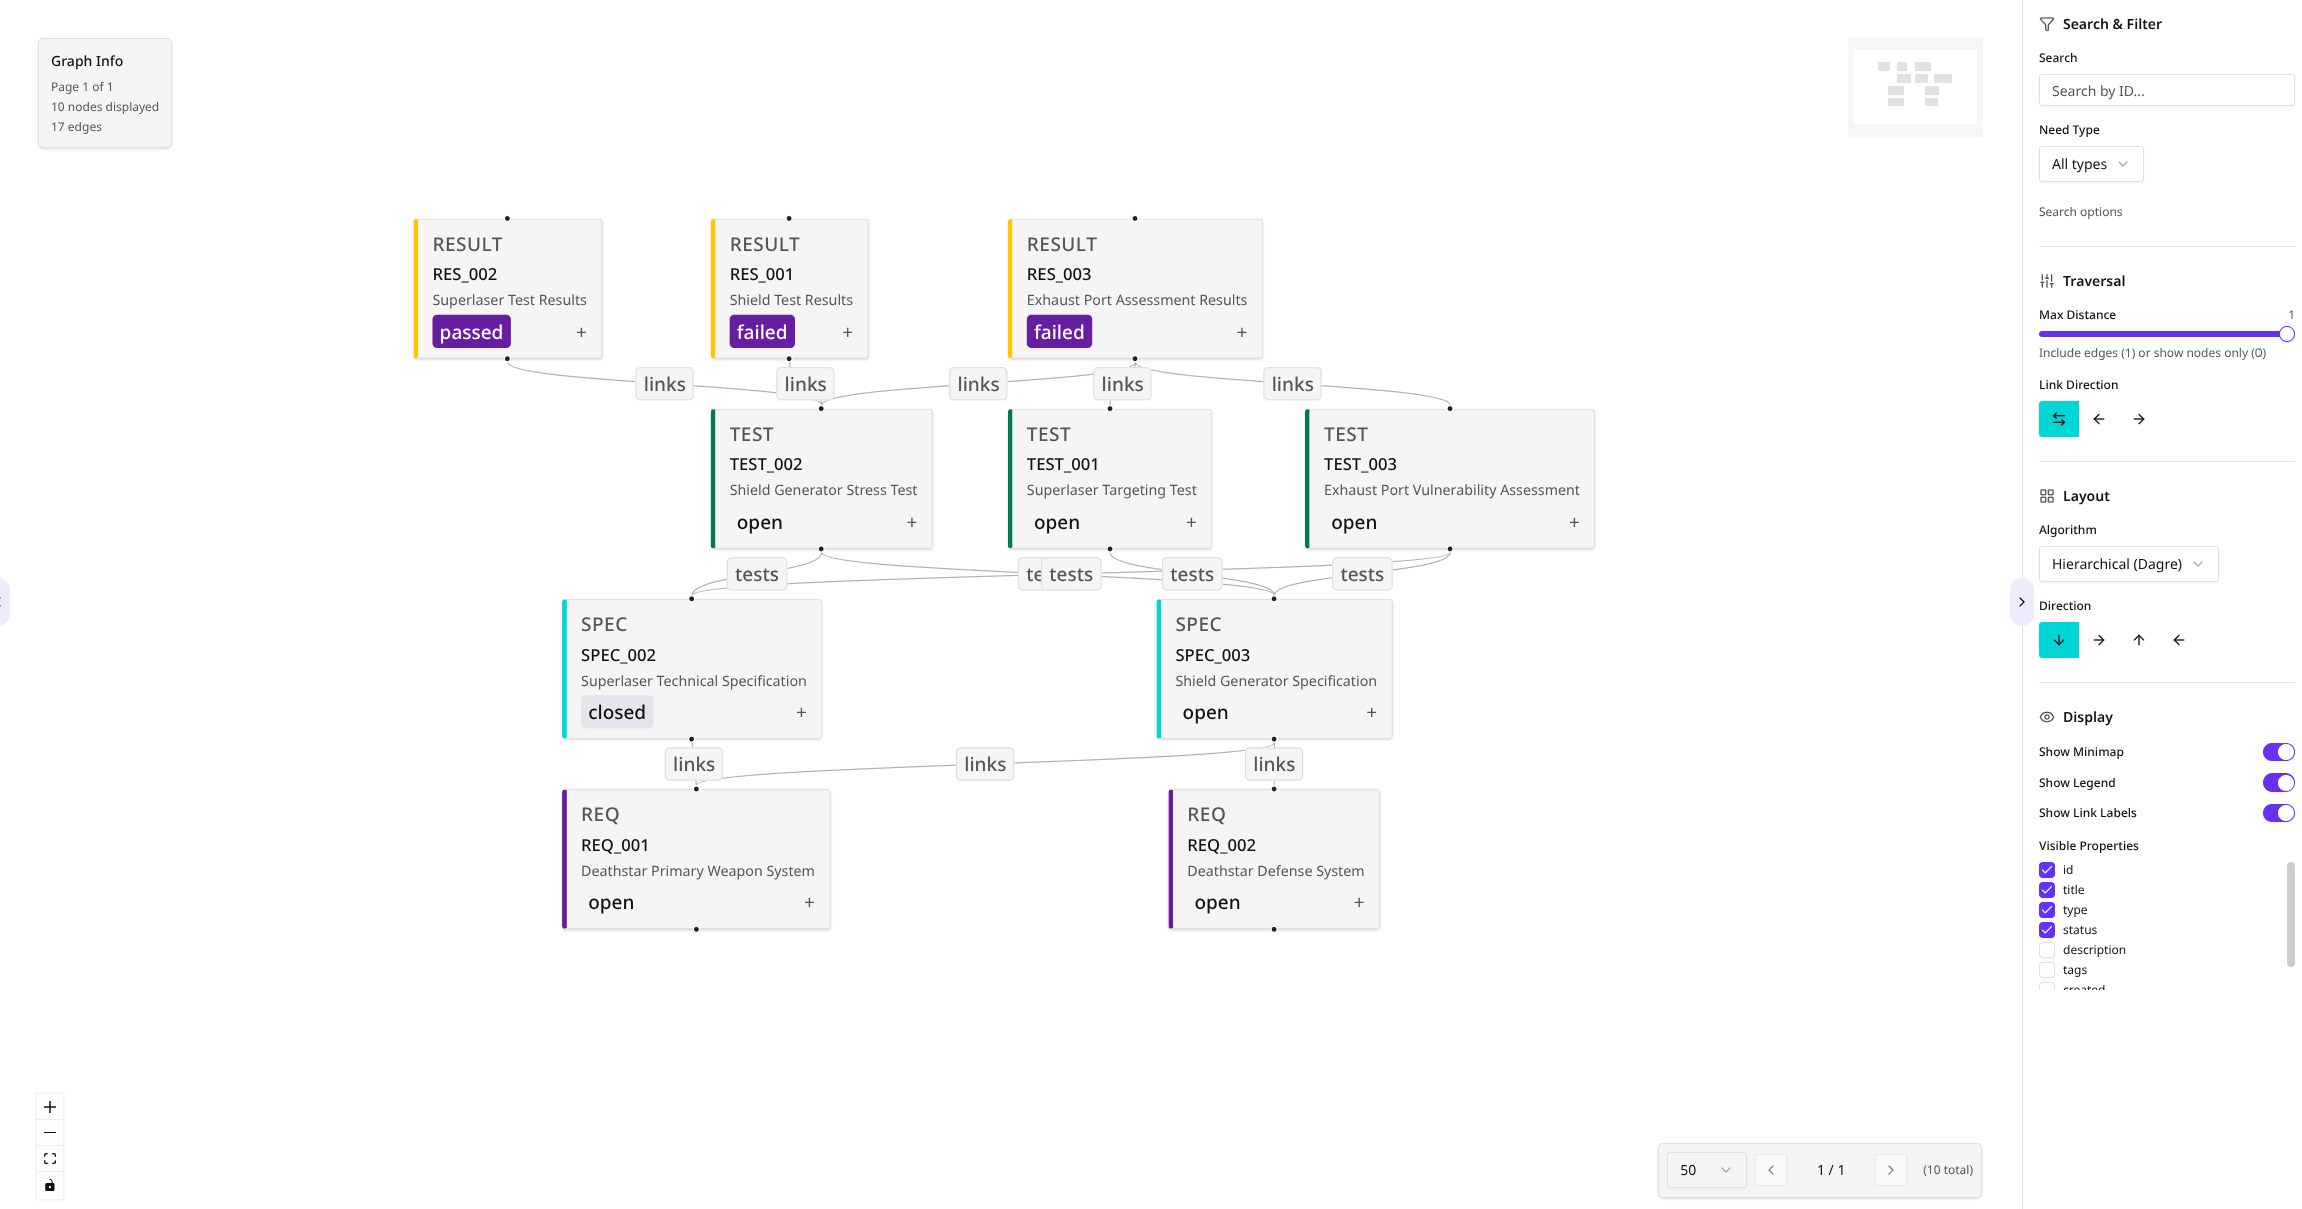
Task: Turn off Show Link Labels
Action: [2278, 813]
